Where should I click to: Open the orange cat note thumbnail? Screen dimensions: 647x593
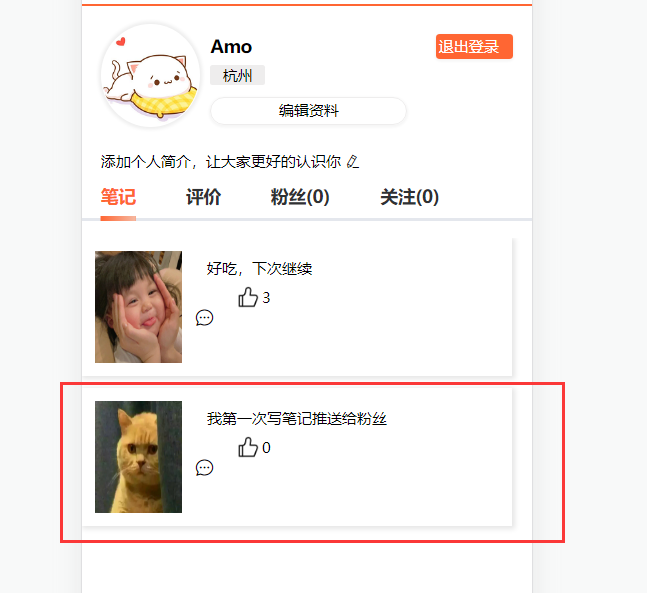(138, 457)
